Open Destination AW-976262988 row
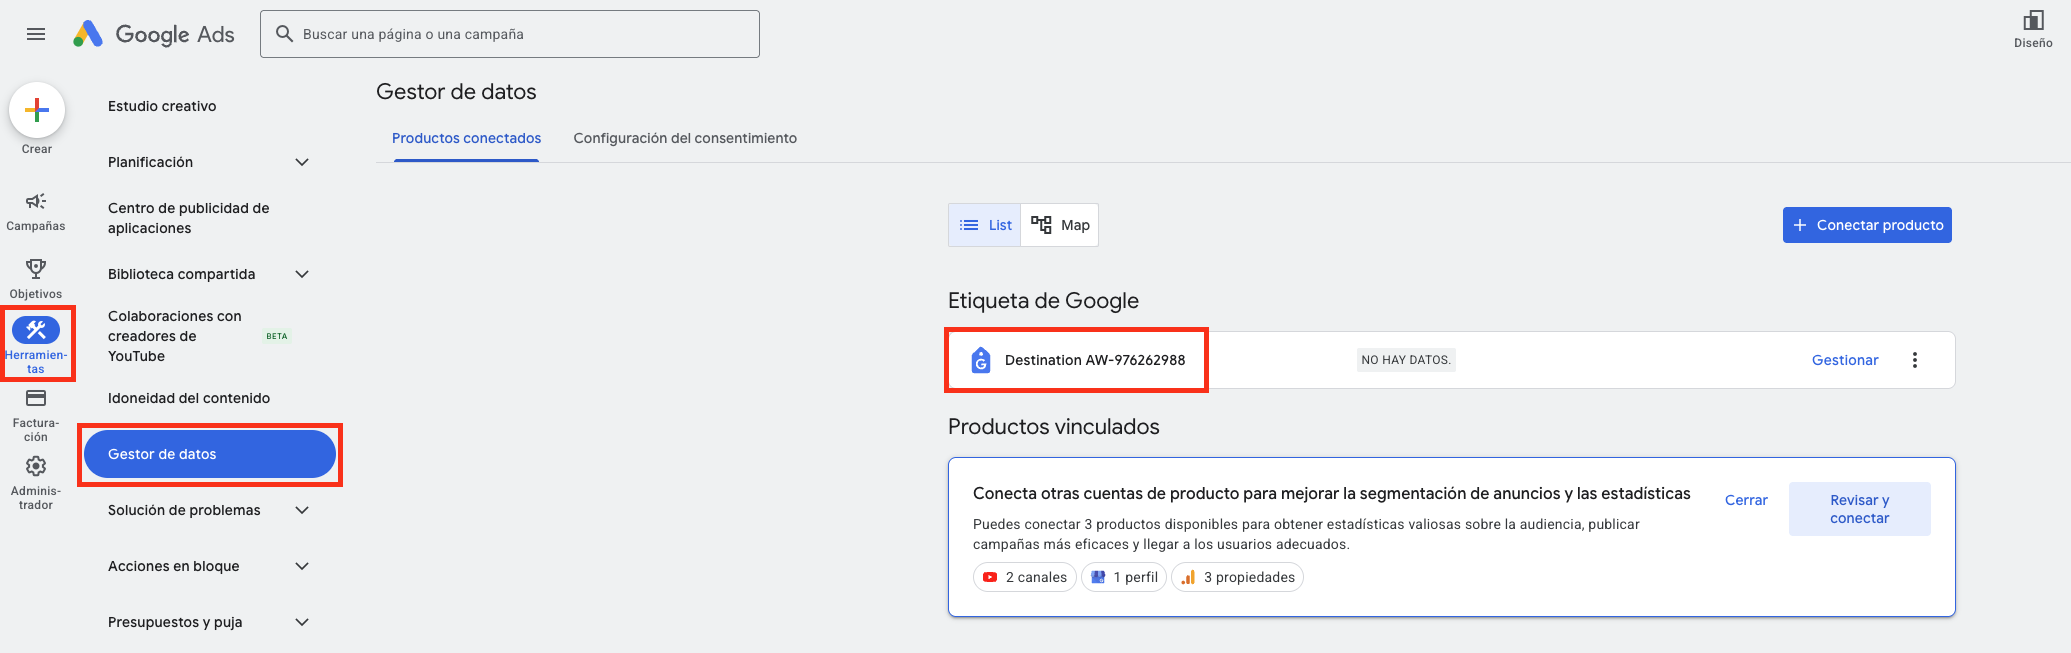The height and width of the screenshot is (653, 2071). (x=1452, y=360)
